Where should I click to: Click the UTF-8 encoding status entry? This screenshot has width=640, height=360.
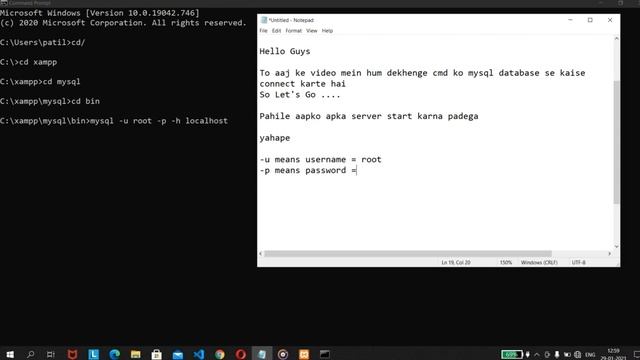pyautogui.click(x=579, y=262)
